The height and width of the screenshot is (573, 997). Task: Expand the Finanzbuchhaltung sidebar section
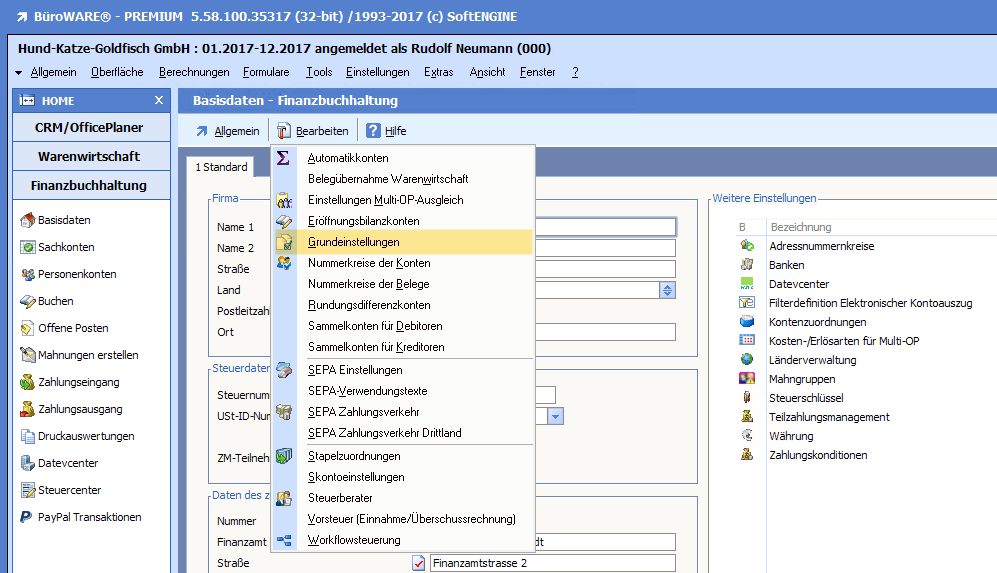tap(88, 185)
